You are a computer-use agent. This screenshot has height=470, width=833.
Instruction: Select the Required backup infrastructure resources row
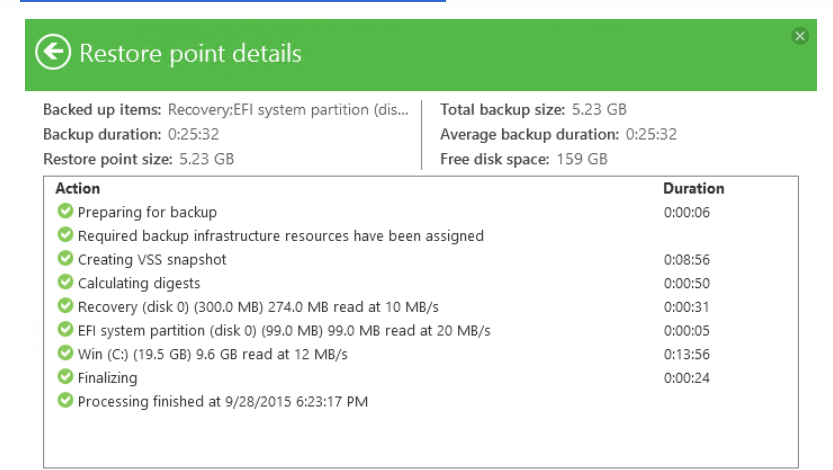click(x=280, y=236)
